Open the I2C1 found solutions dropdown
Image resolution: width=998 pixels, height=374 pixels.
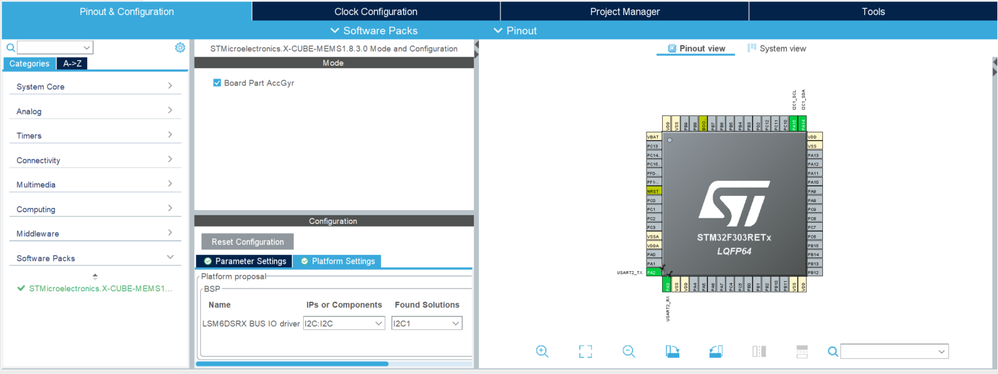pyautogui.click(x=427, y=324)
